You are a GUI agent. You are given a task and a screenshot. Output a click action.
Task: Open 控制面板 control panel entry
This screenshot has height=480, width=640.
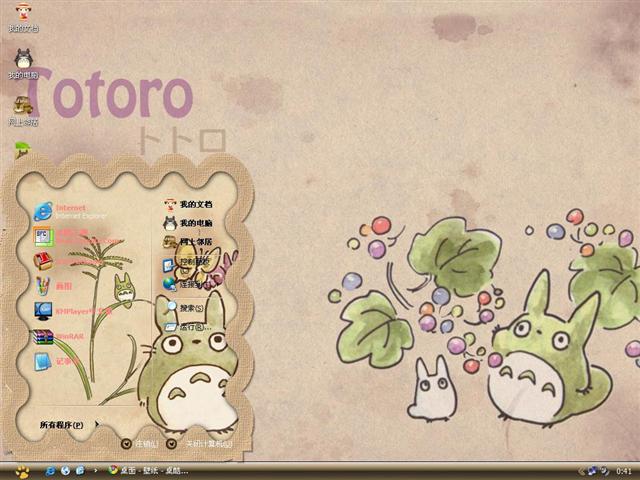tap(186, 263)
